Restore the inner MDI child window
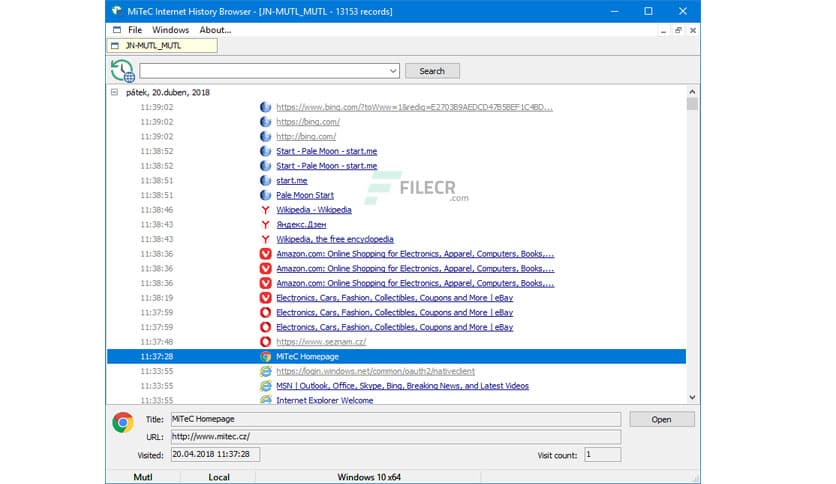Viewport: 836px width, 484px height. [678, 30]
